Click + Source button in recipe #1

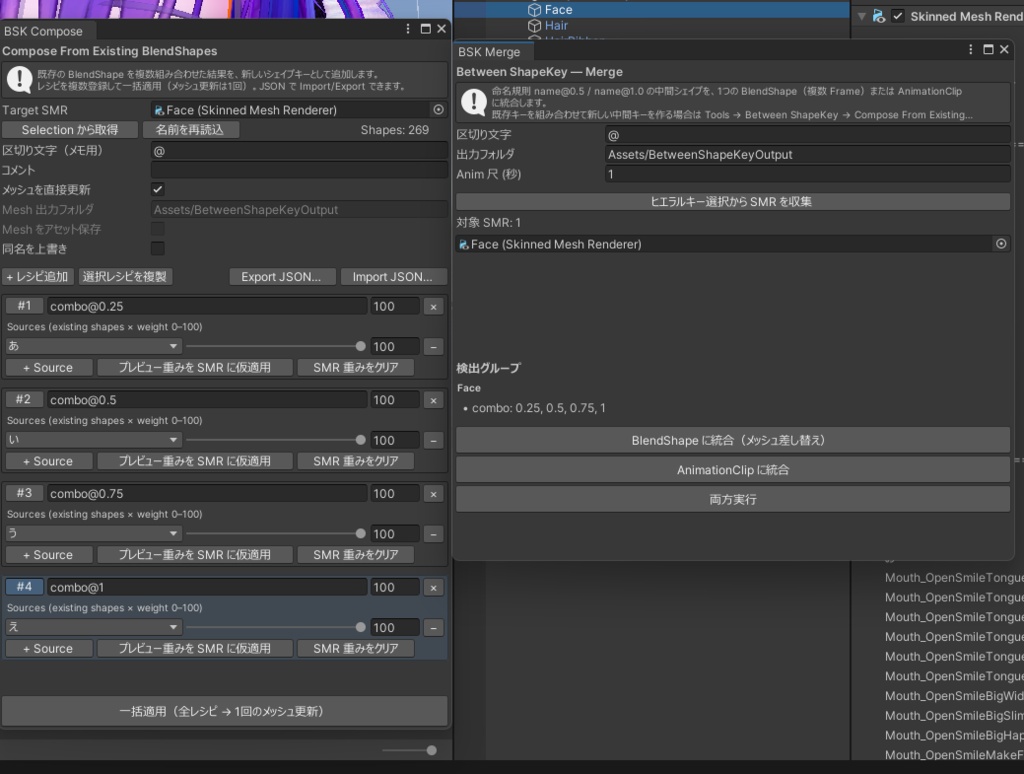tap(48, 368)
